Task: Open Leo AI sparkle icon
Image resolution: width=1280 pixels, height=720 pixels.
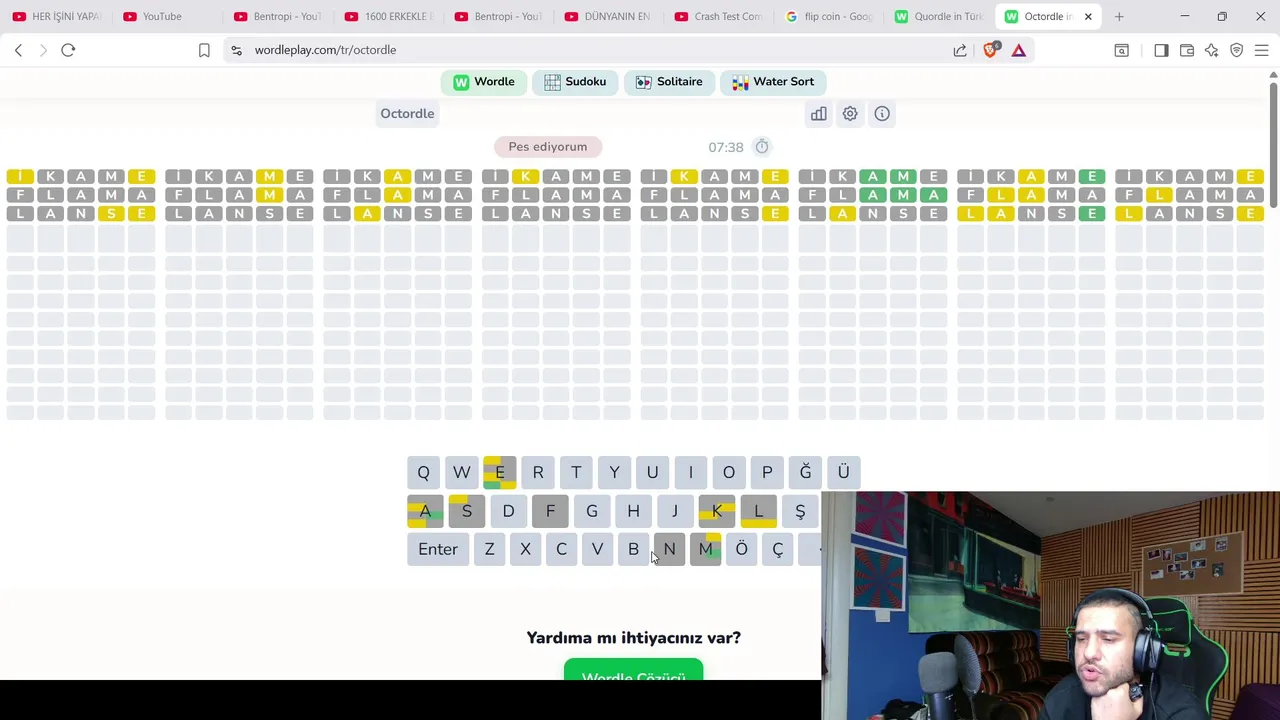Action: [1212, 50]
